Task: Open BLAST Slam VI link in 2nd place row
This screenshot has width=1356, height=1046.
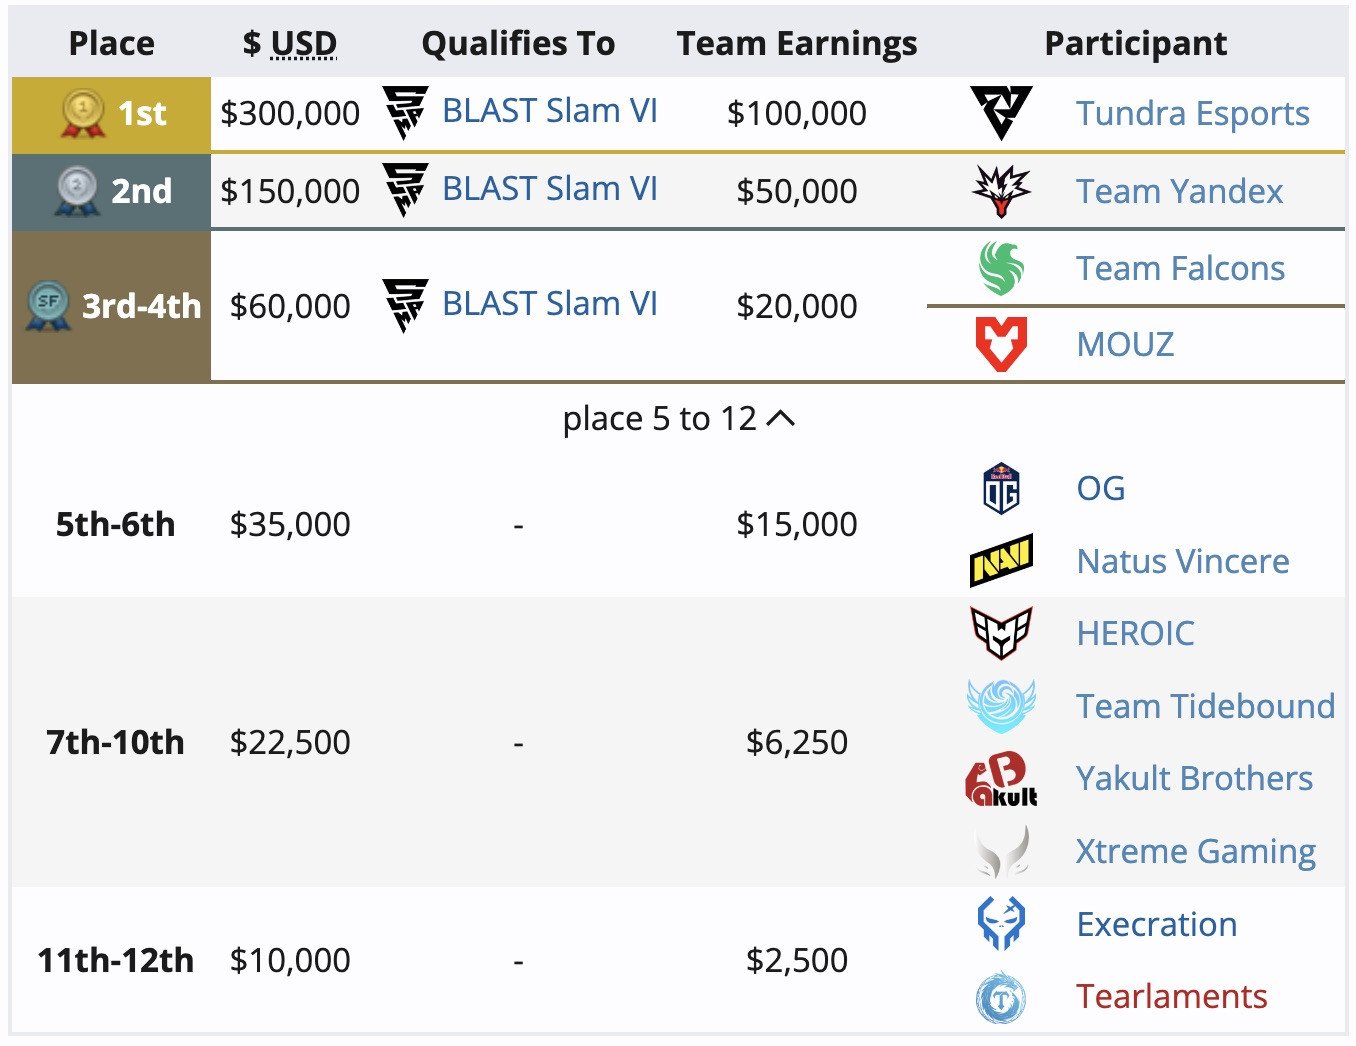Action: [x=549, y=189]
